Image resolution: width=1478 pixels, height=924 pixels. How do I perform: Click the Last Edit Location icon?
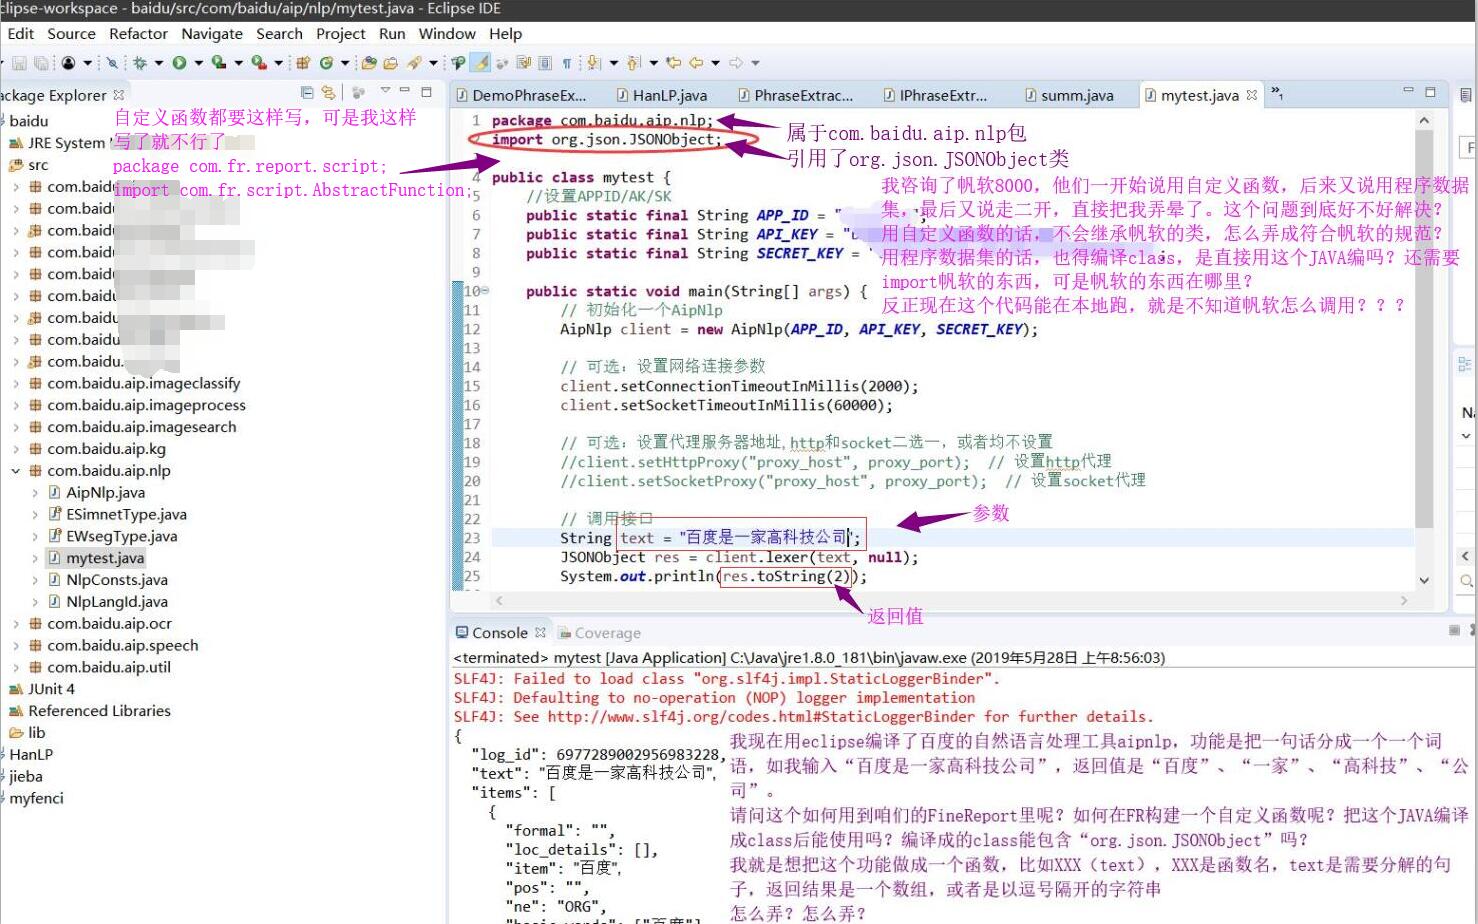tap(673, 63)
